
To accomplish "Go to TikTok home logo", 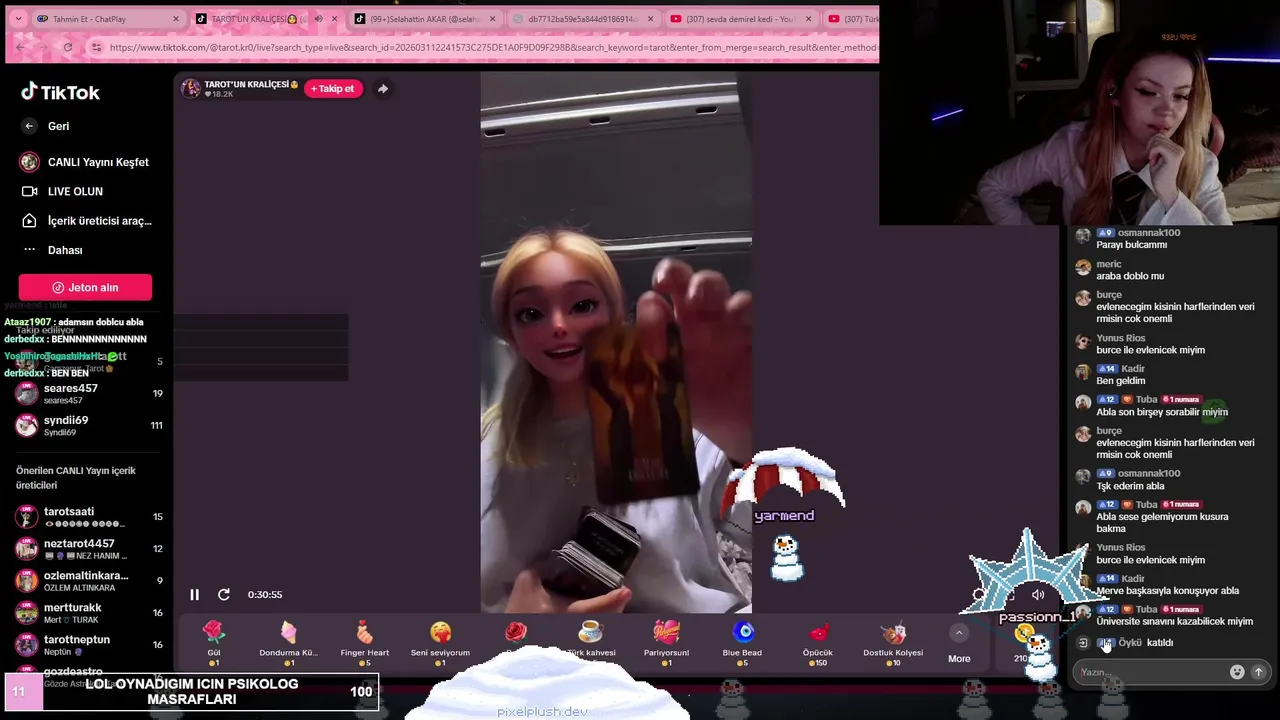I will tap(60, 92).
